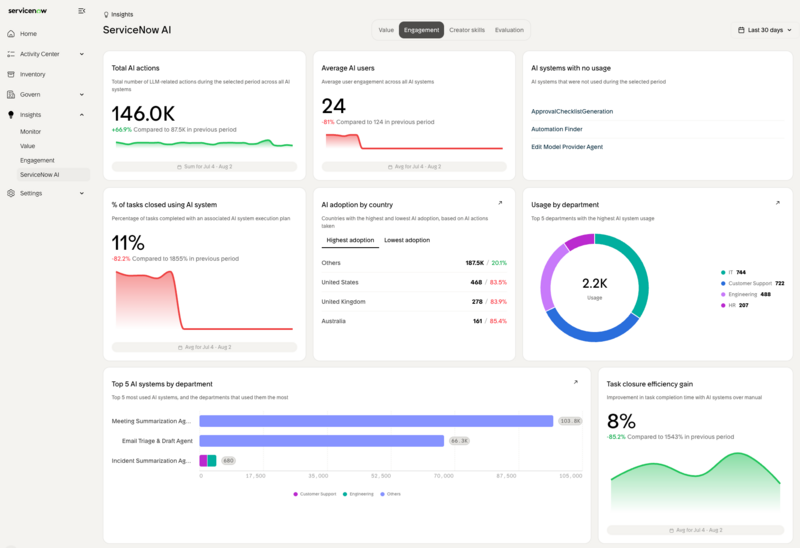Click the 146.0K total actions value
The width and height of the screenshot is (800, 548).
tap(143, 114)
